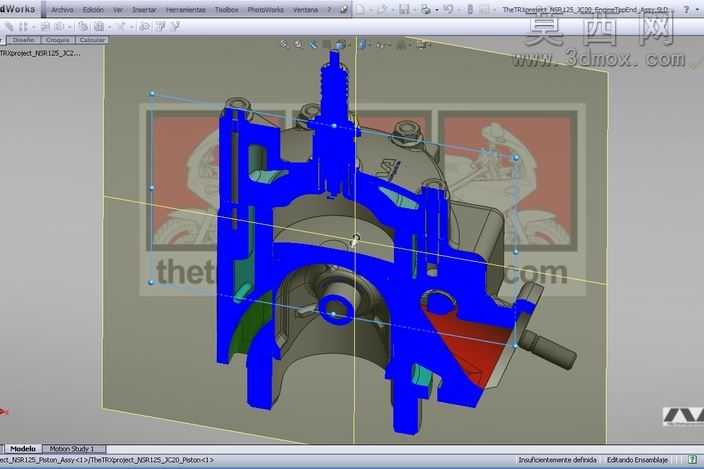Click the Apply Scene icon
This screenshot has height=469, width=704.
402,44
